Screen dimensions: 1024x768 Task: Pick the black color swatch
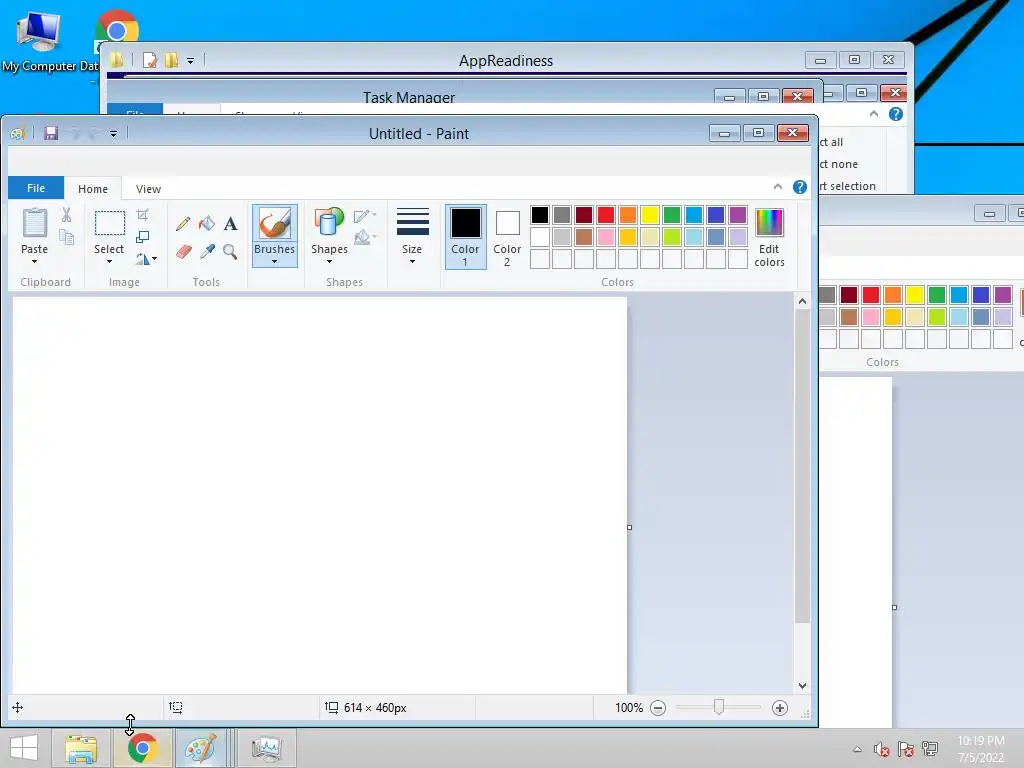(x=540, y=215)
